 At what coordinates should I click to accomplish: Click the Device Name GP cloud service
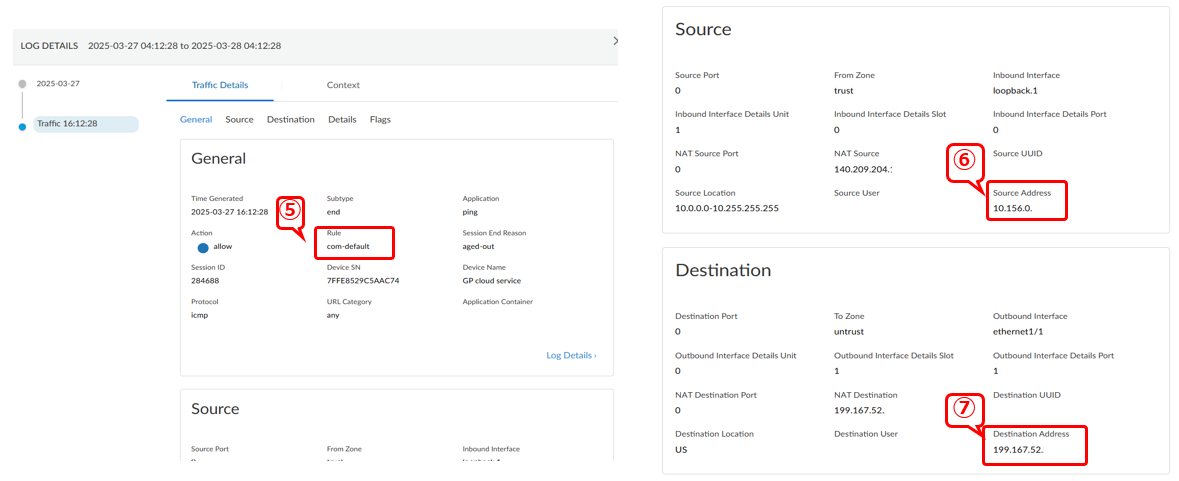(x=492, y=280)
